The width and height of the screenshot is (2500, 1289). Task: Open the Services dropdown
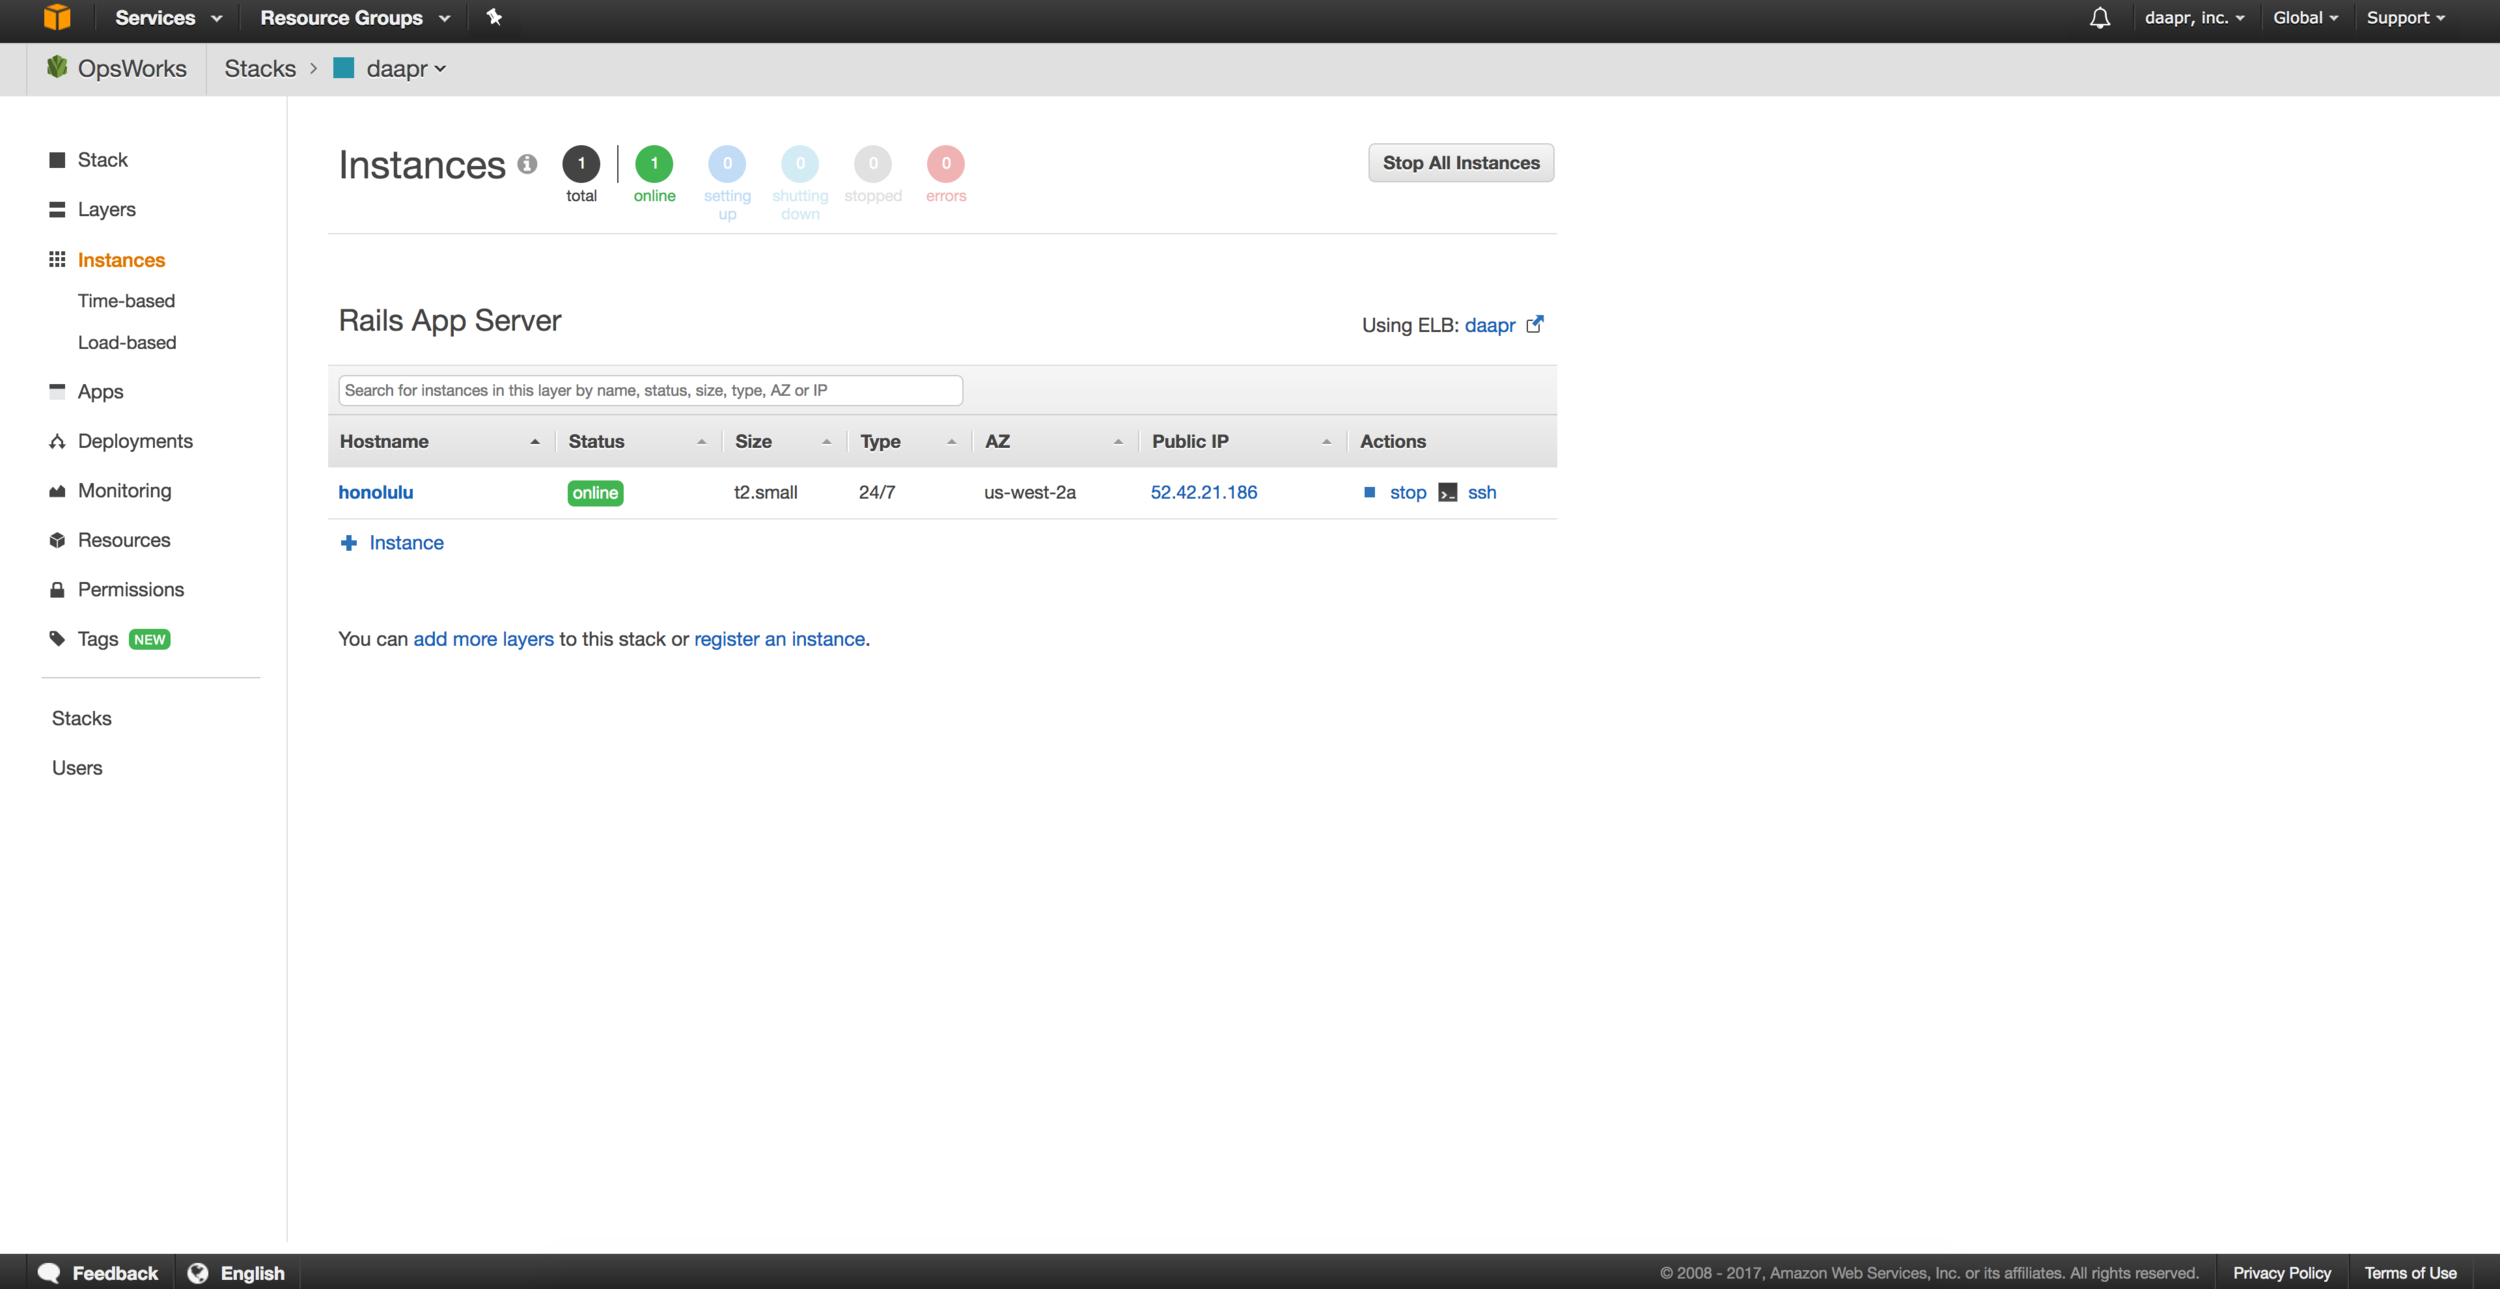[168, 18]
